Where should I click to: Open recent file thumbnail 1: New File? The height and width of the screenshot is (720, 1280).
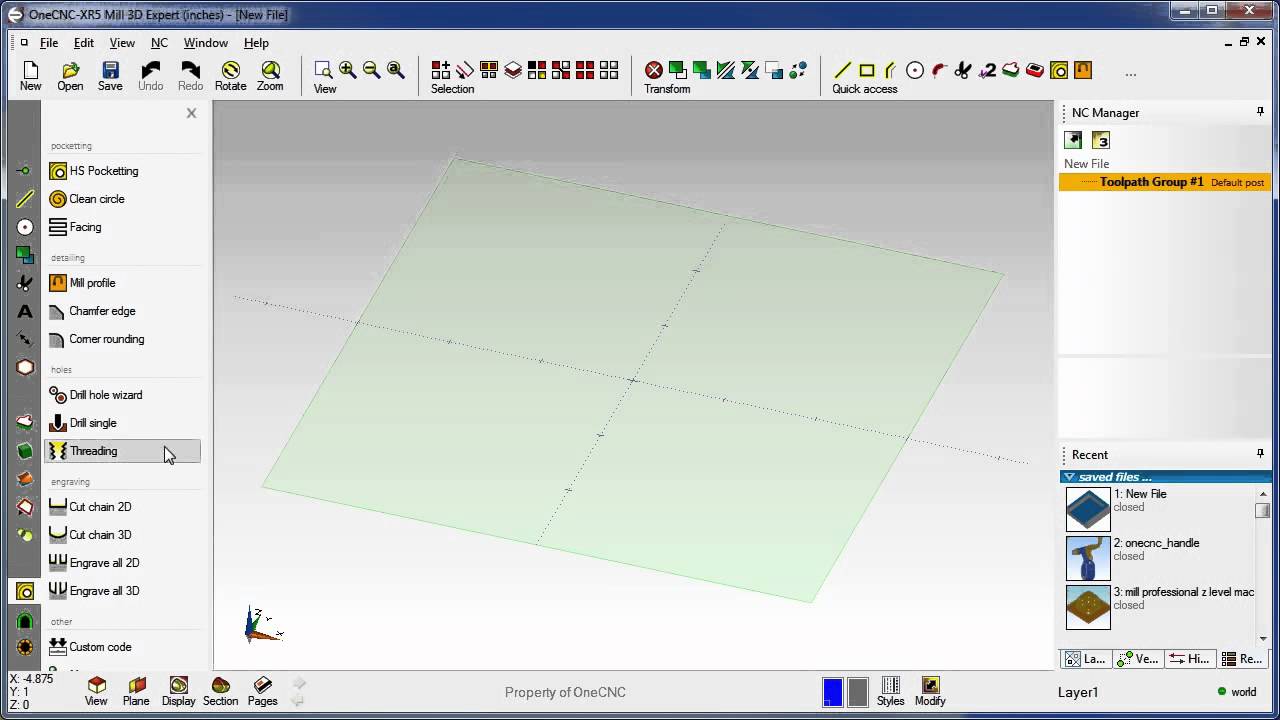click(1088, 509)
